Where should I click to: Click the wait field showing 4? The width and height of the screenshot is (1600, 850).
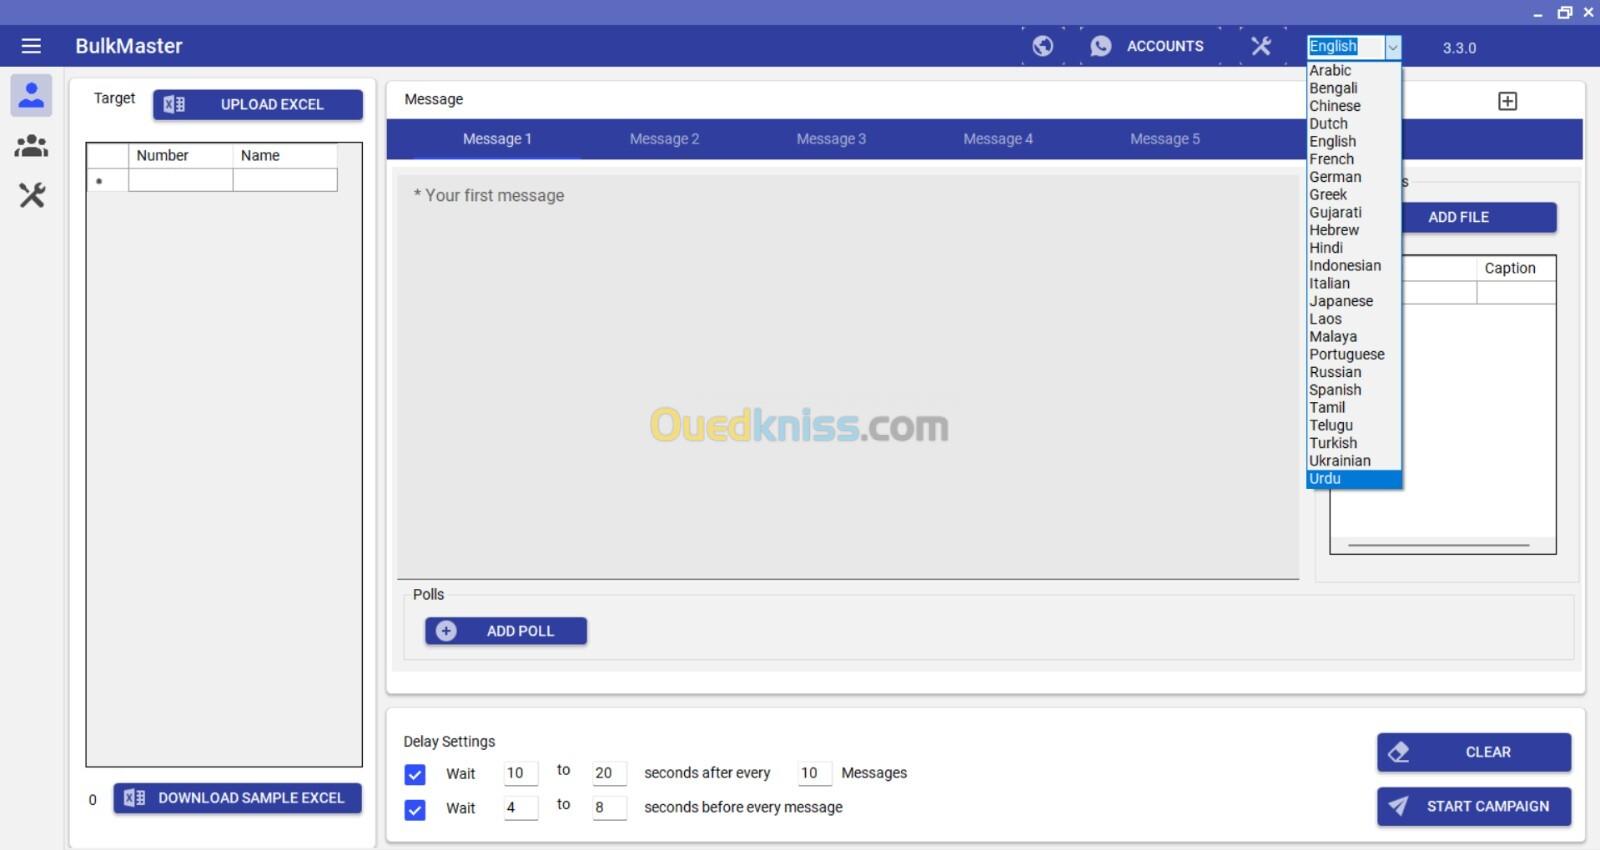pos(520,807)
